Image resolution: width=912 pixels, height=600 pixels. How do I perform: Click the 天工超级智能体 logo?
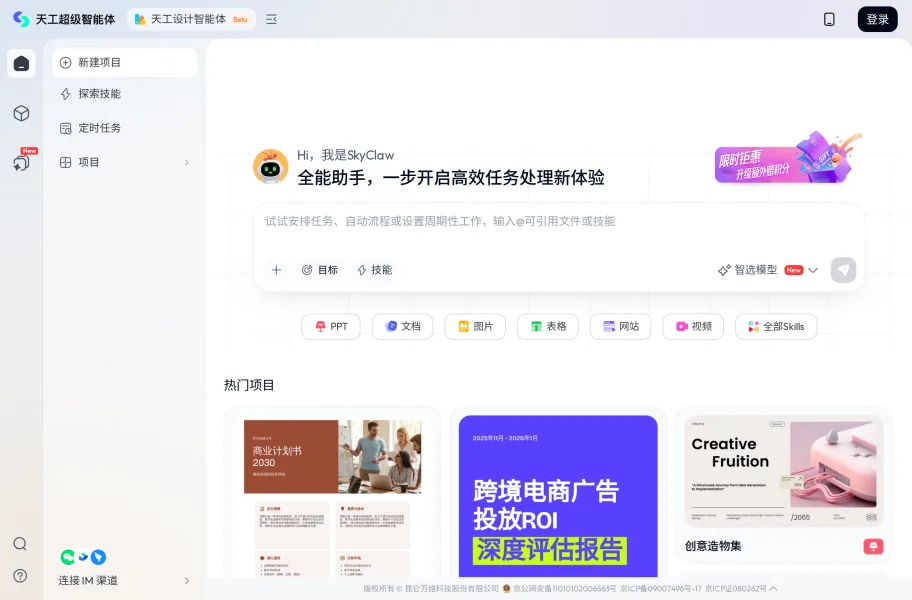[x=64, y=19]
